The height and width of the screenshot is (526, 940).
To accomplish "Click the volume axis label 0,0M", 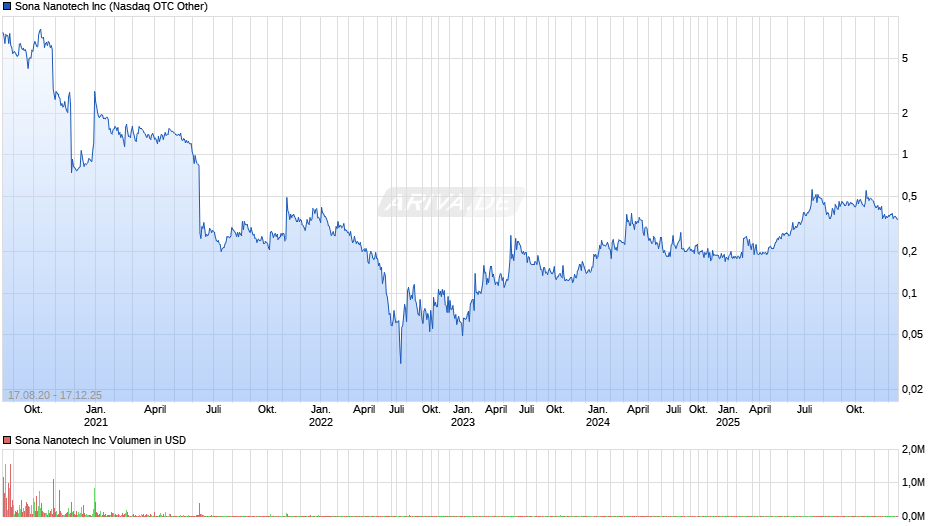I will click(x=914, y=516).
